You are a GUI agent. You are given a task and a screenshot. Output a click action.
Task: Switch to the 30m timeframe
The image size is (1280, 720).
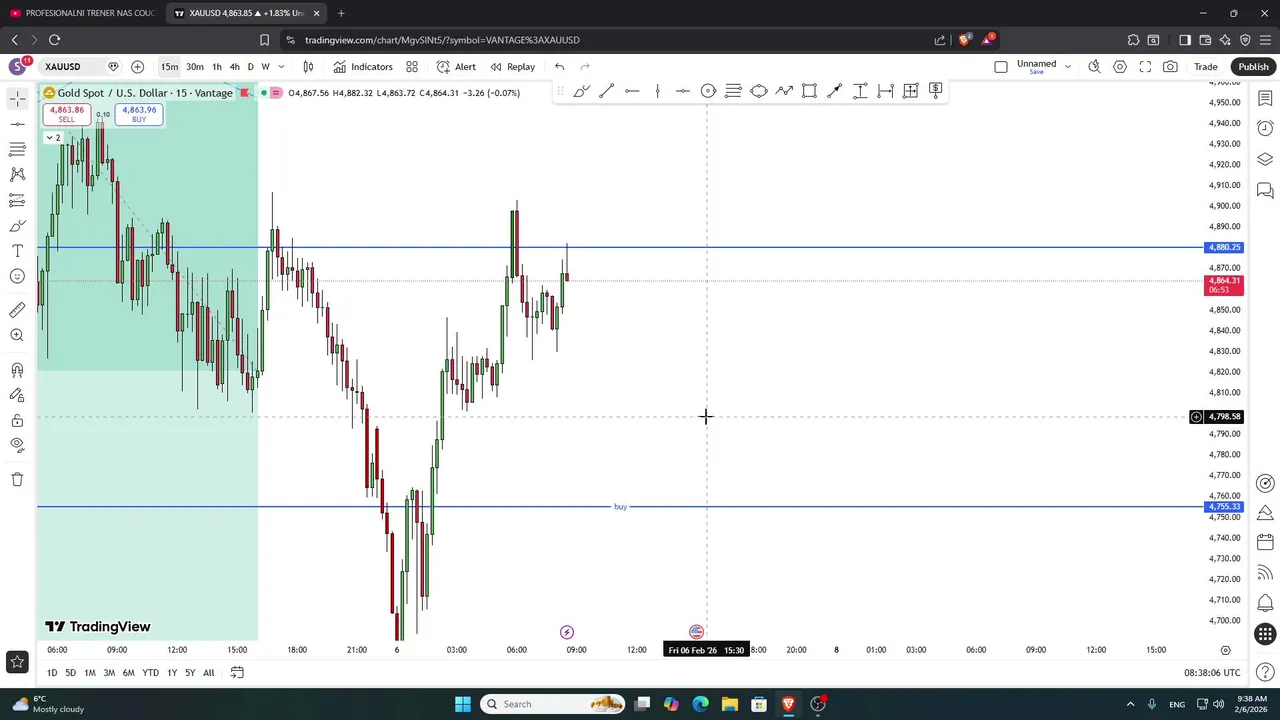click(195, 67)
